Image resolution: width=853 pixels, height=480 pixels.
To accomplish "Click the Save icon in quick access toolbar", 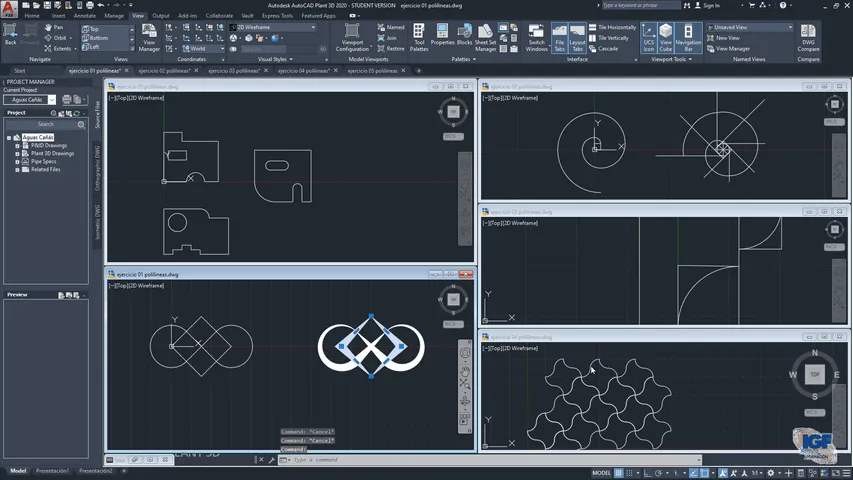I will coord(47,5).
